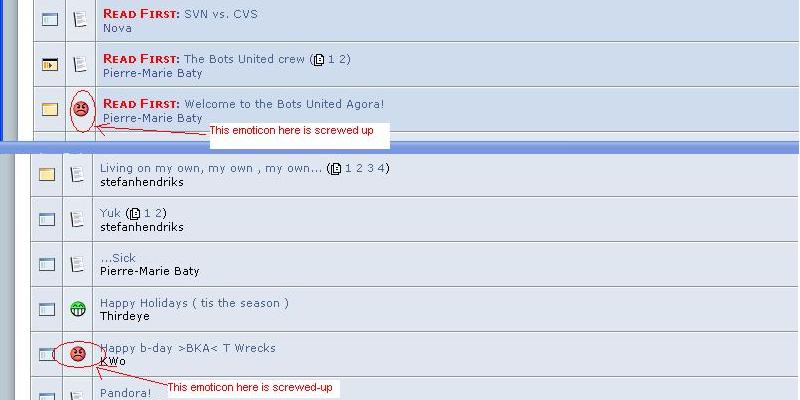This screenshot has width=800, height=400.
Task: Click status icon for Bots United crew thread
Action: [49, 65]
